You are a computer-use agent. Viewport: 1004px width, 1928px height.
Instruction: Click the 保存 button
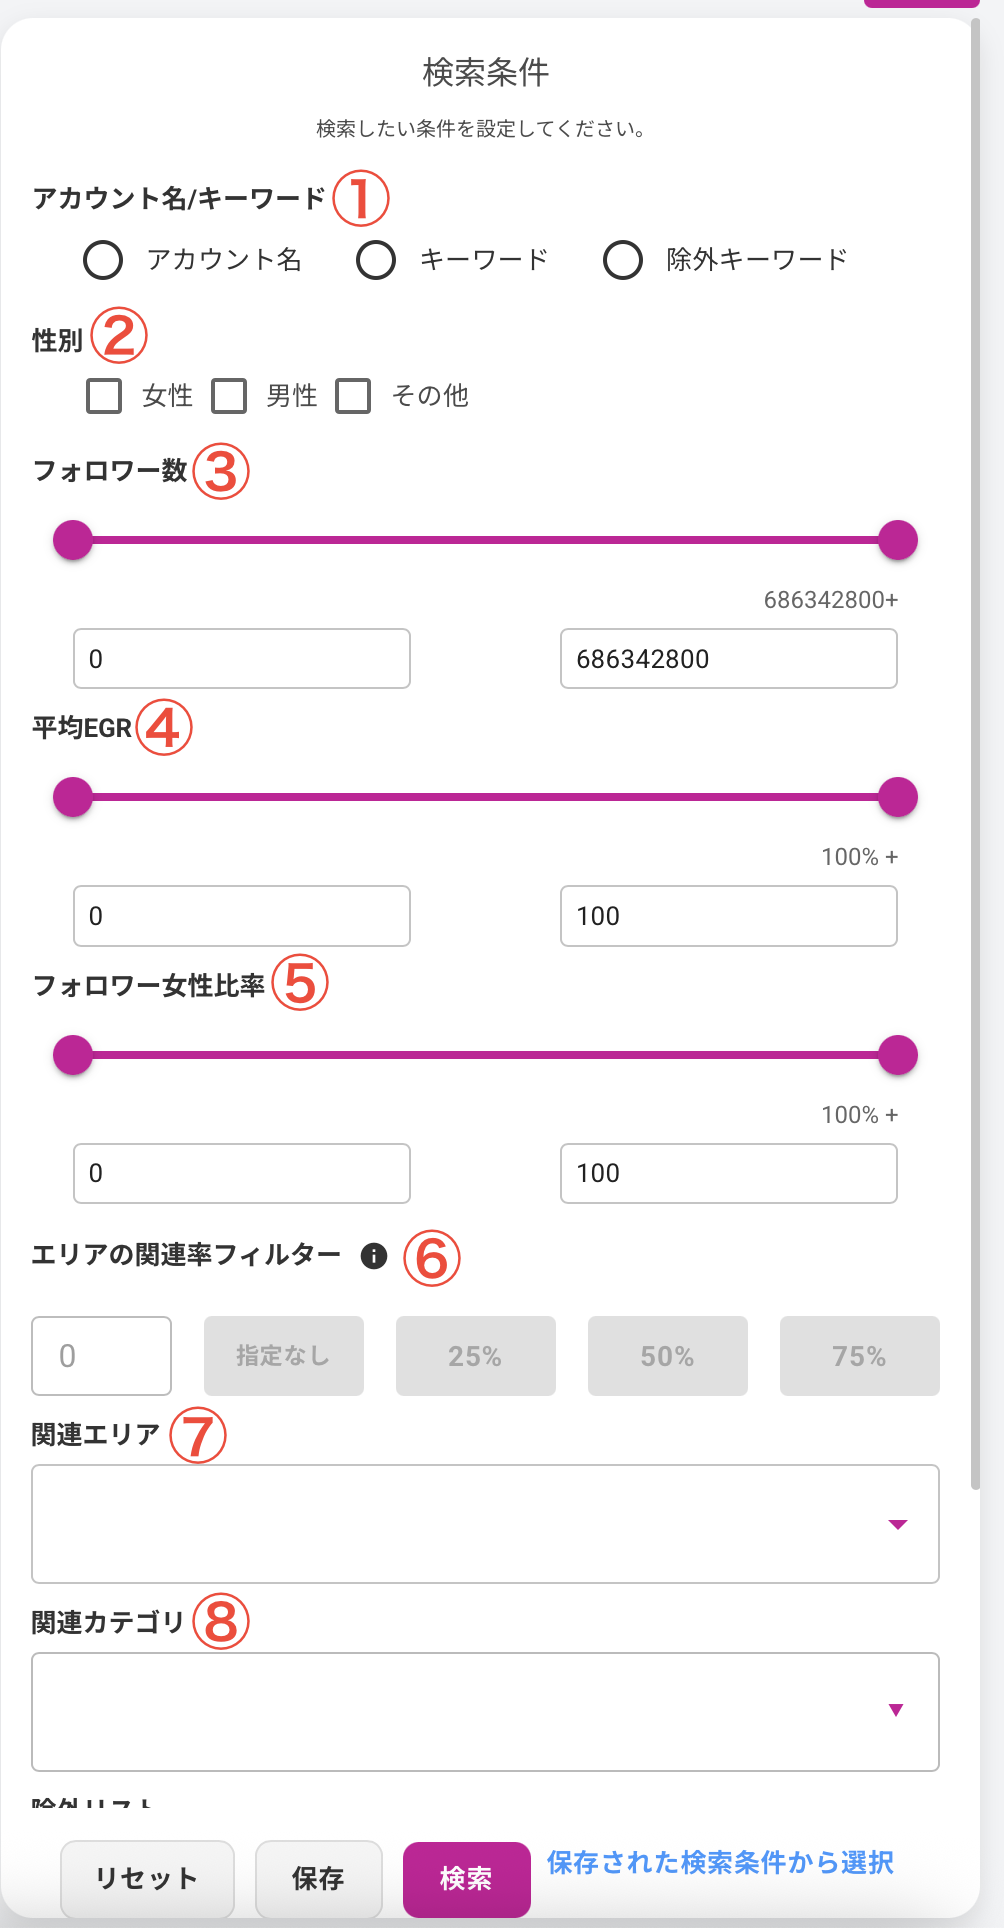click(x=318, y=1879)
